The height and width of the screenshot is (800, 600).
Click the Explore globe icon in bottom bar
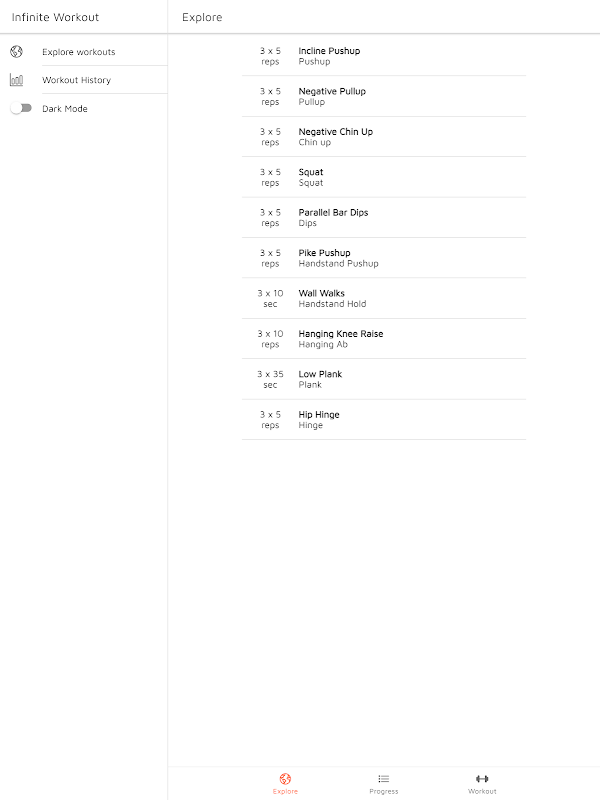(x=285, y=778)
